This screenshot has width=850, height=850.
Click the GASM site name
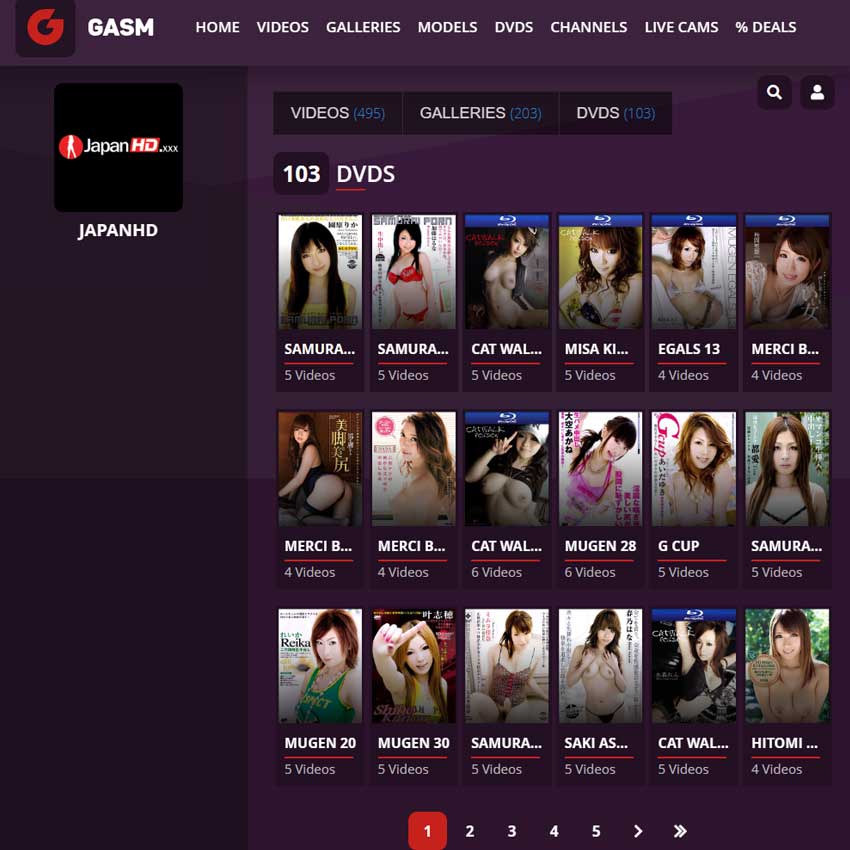(x=120, y=27)
